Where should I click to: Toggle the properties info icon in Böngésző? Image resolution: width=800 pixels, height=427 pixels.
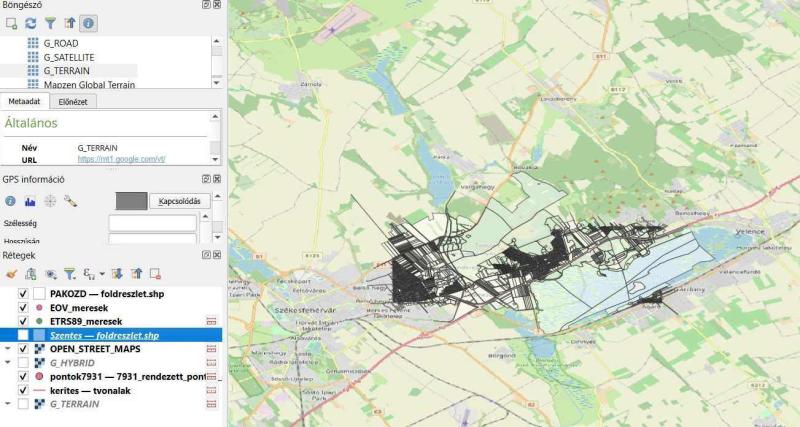[88, 21]
